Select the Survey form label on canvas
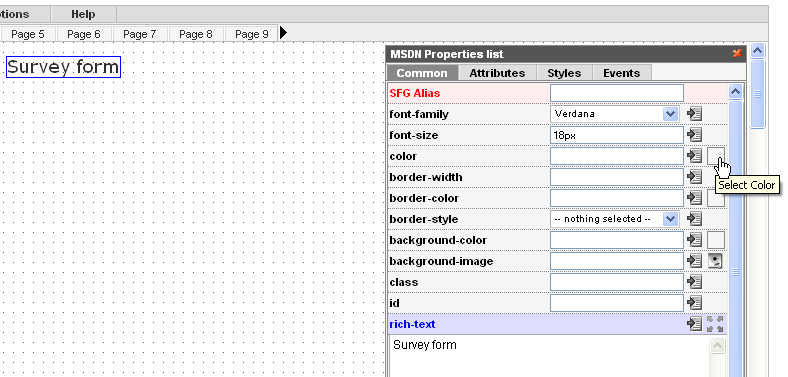 coord(63,67)
